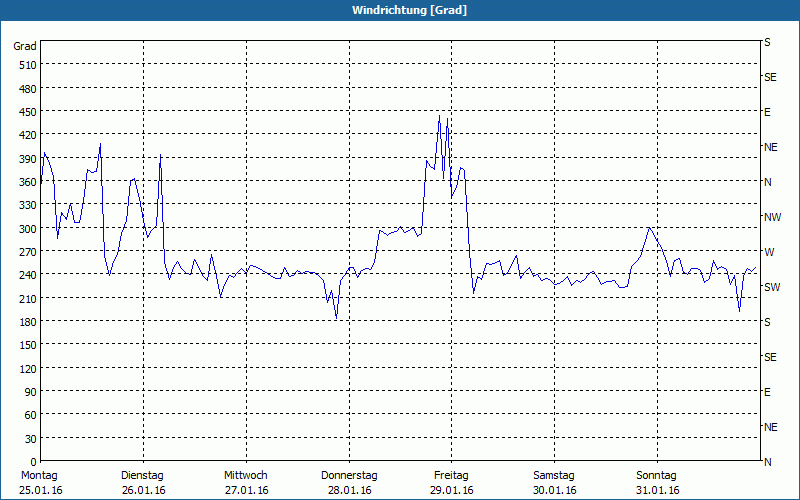Pick the 210 tick label
Viewport: 800px width, 500px height.
coord(28,298)
